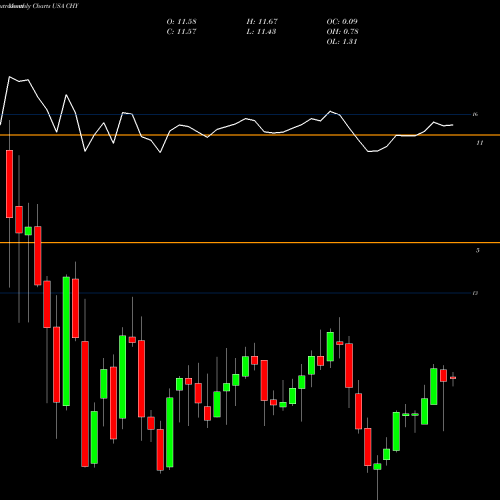The image size is (500, 500).
Task: Click the 'OC: 0.09' value
Action: [x=342, y=22]
